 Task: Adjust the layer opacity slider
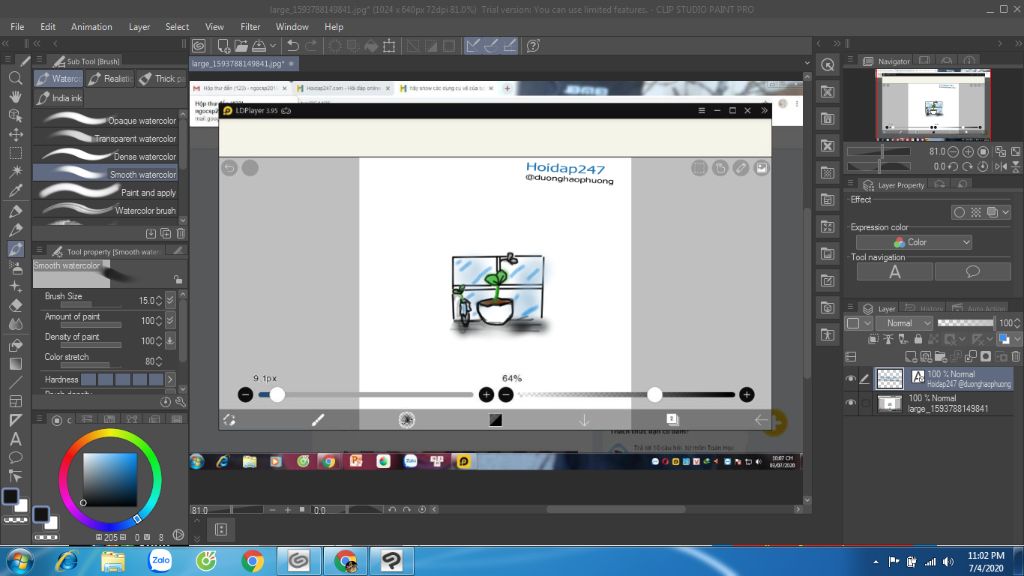(x=965, y=323)
